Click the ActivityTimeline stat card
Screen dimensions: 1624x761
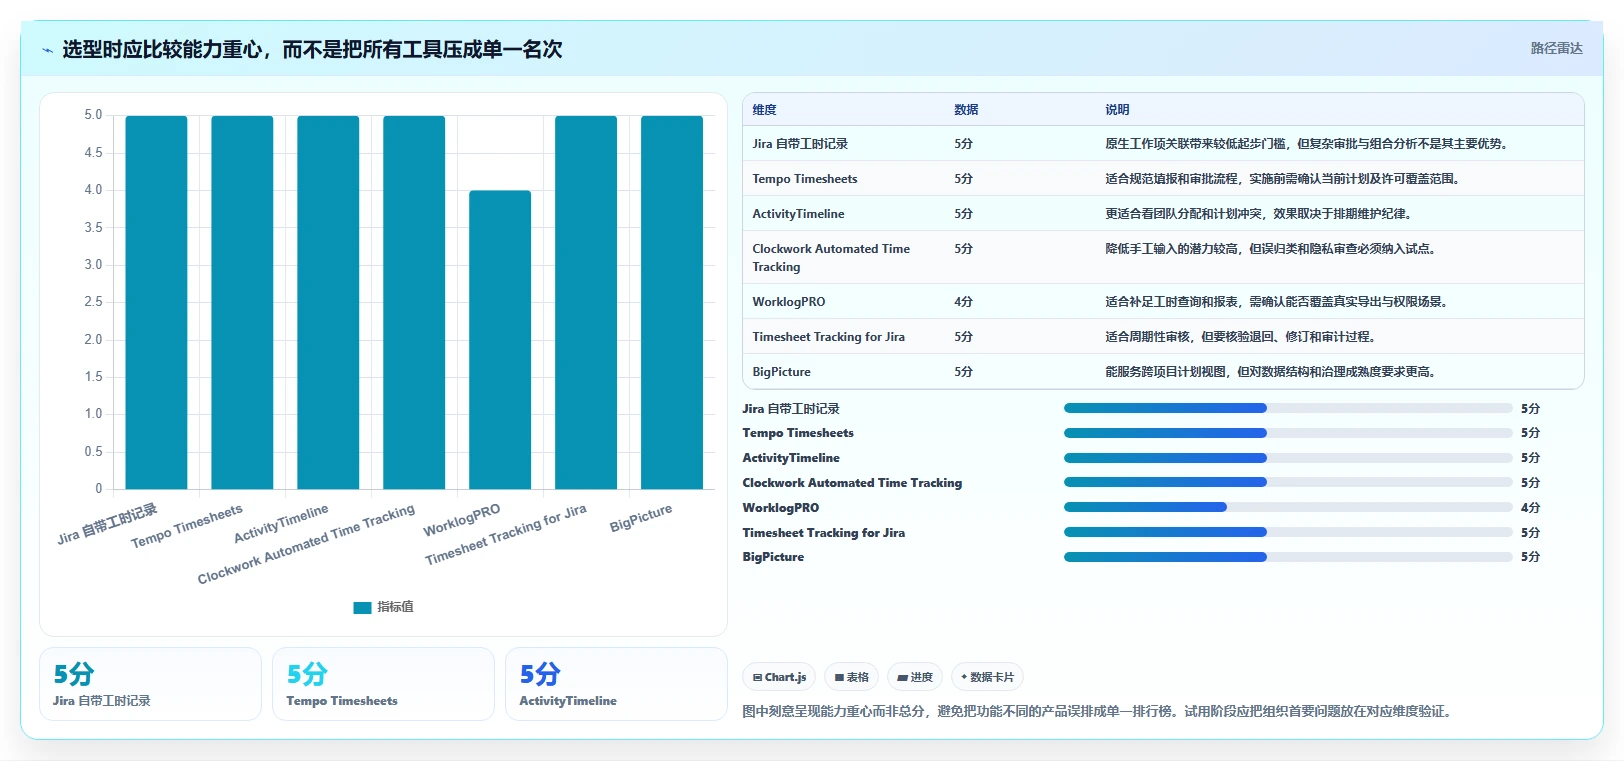616,684
